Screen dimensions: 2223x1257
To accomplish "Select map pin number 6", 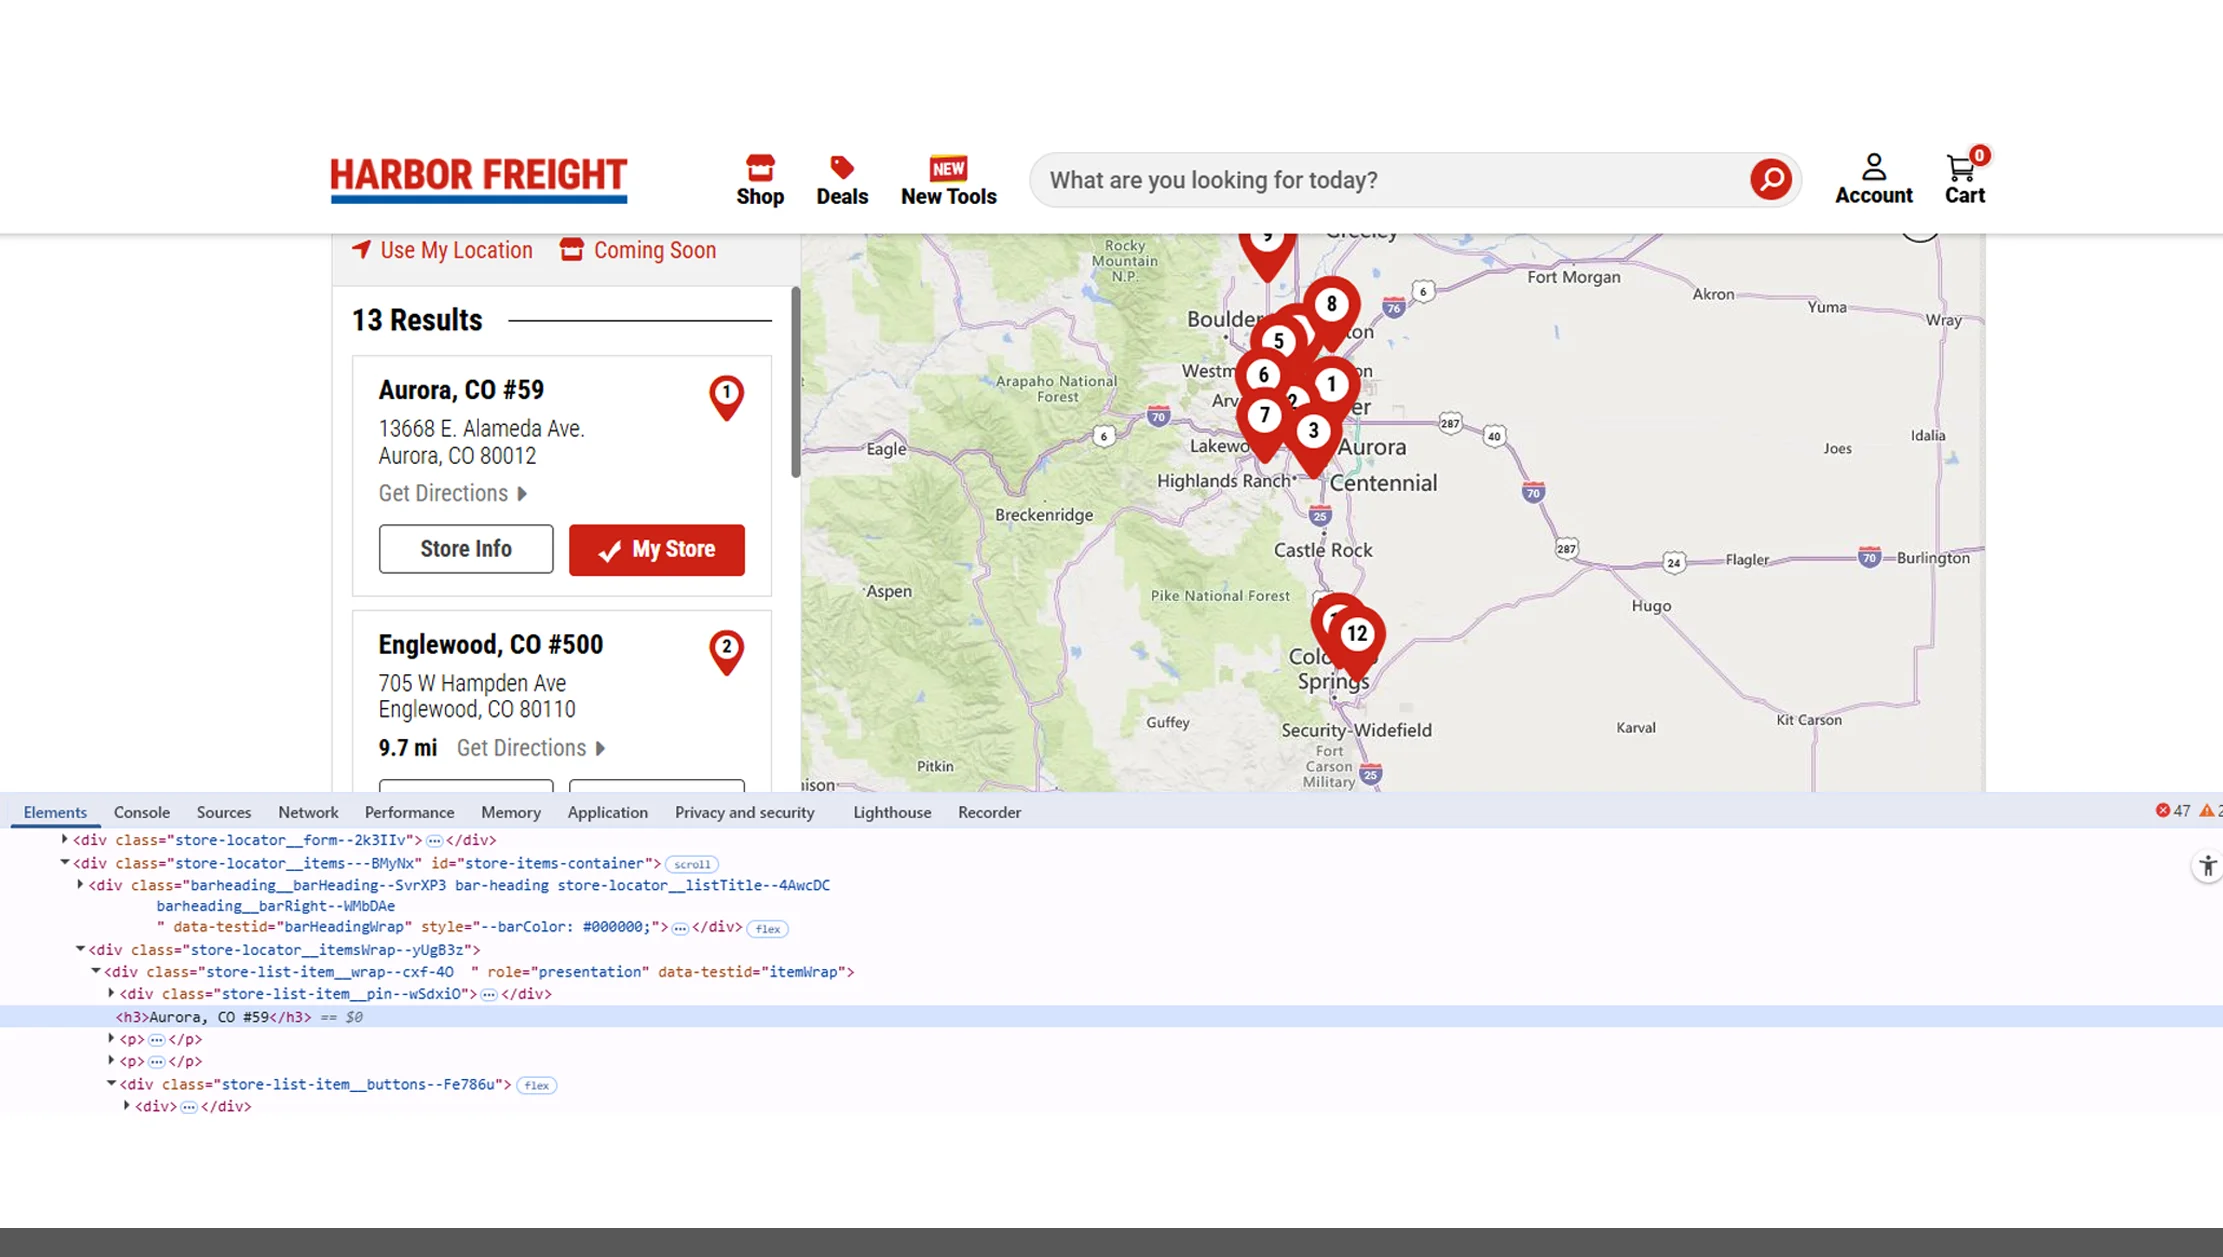I will click(1263, 375).
